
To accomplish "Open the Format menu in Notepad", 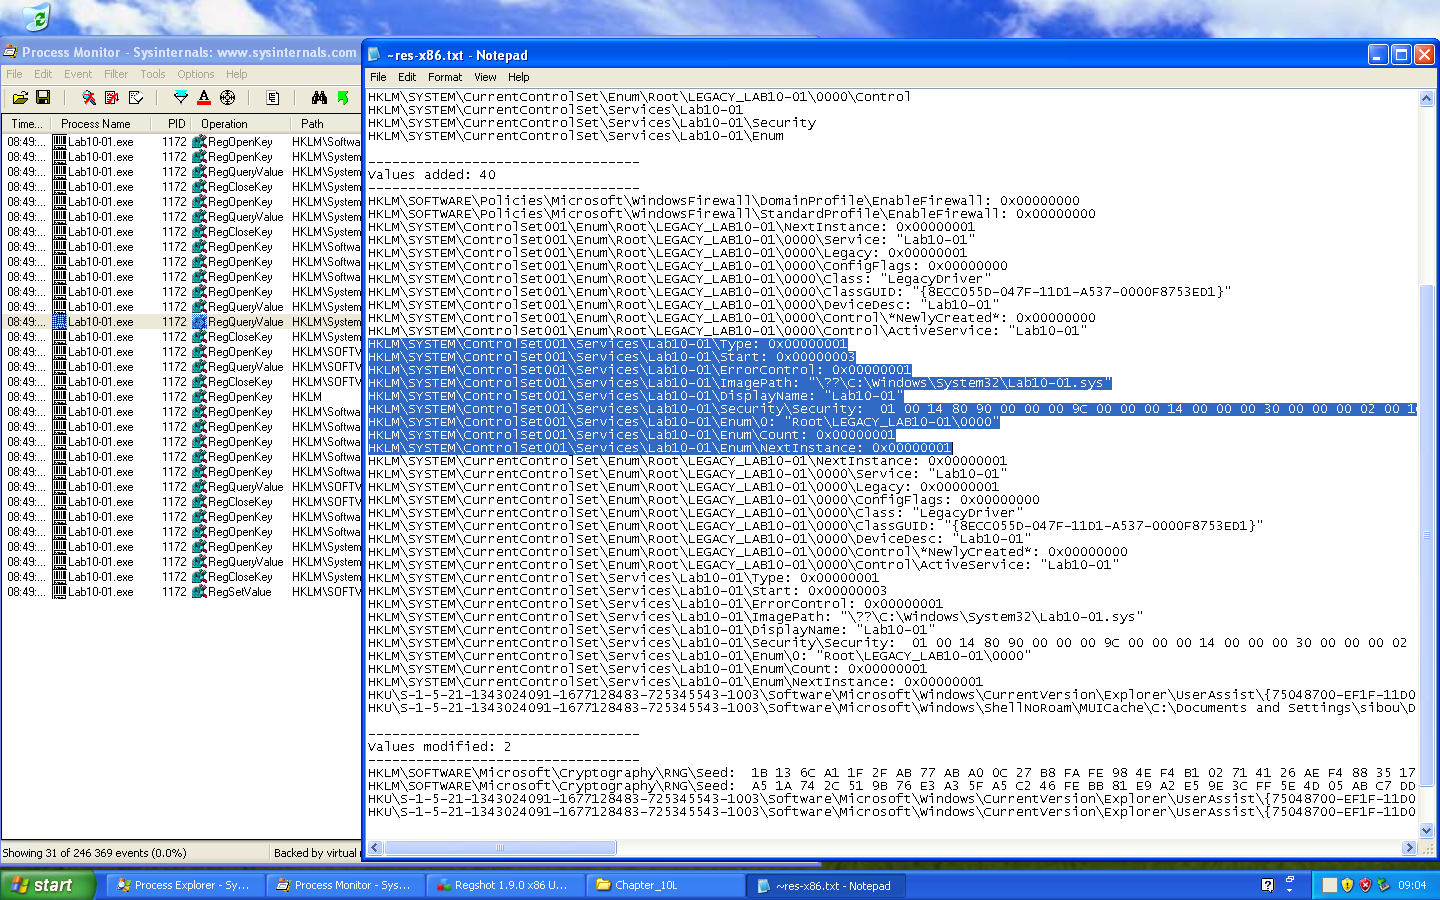I will click(445, 77).
